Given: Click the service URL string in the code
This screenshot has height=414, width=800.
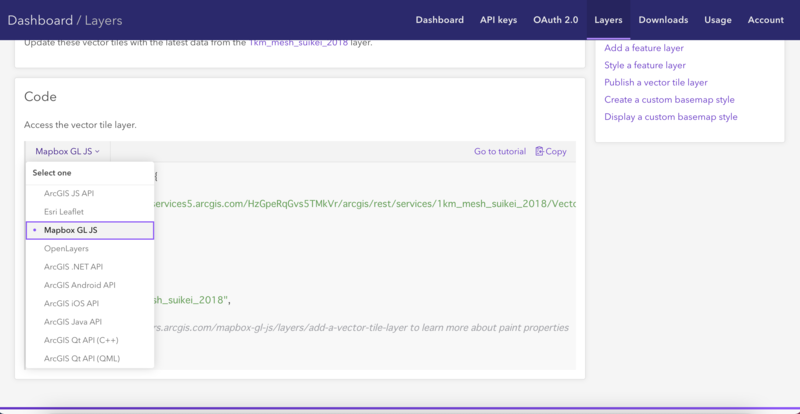Looking at the screenshot, I should click(364, 204).
